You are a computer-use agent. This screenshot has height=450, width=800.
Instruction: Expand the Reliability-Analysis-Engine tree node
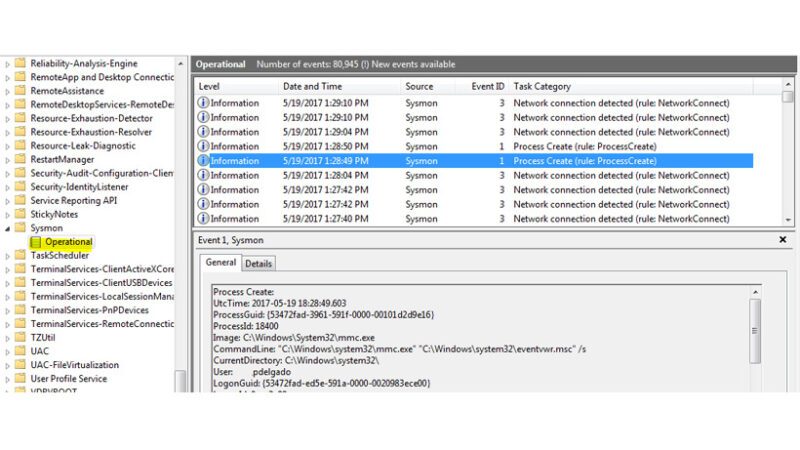point(7,64)
